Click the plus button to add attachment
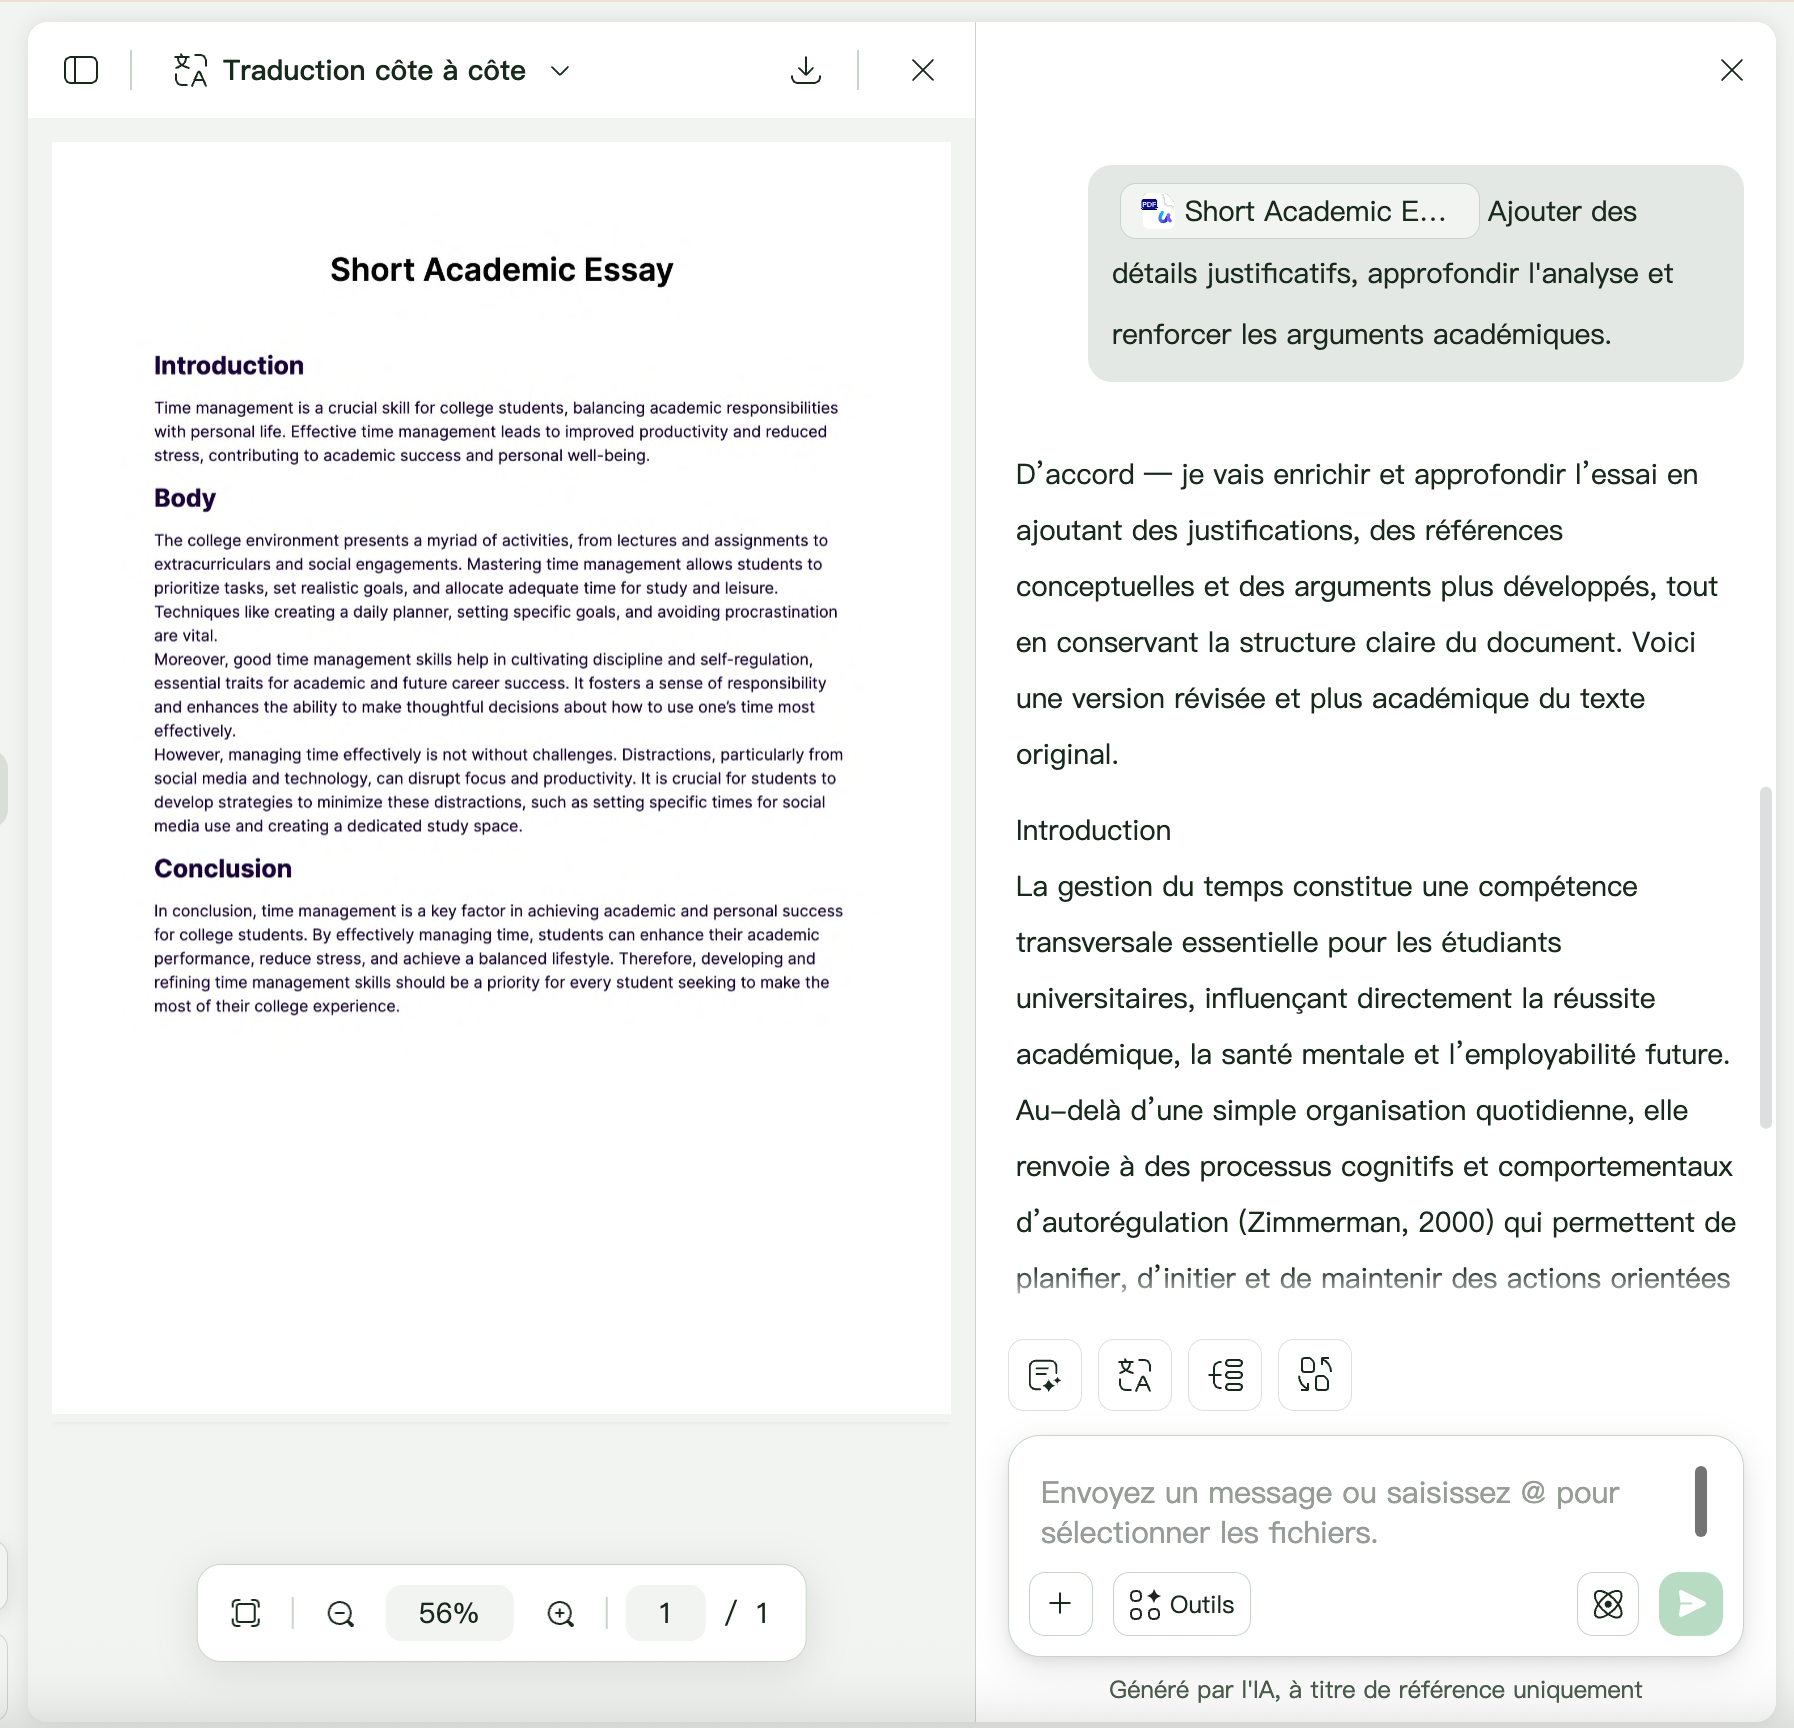1794x1728 pixels. pyautogui.click(x=1061, y=1604)
